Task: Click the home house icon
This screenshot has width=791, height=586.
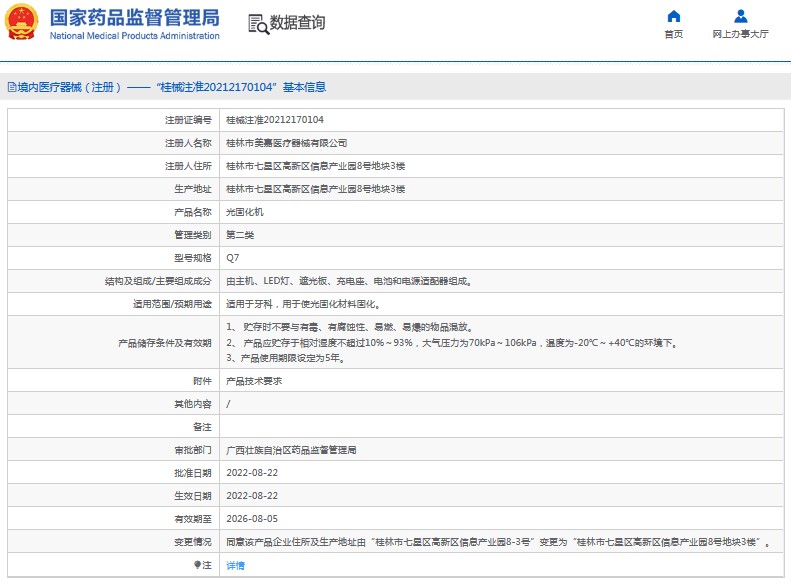Action: (x=674, y=16)
